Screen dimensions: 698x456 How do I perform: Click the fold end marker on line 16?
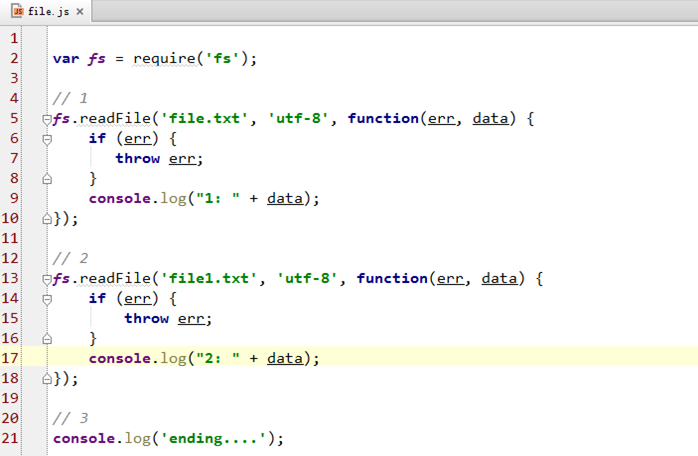click(46, 339)
